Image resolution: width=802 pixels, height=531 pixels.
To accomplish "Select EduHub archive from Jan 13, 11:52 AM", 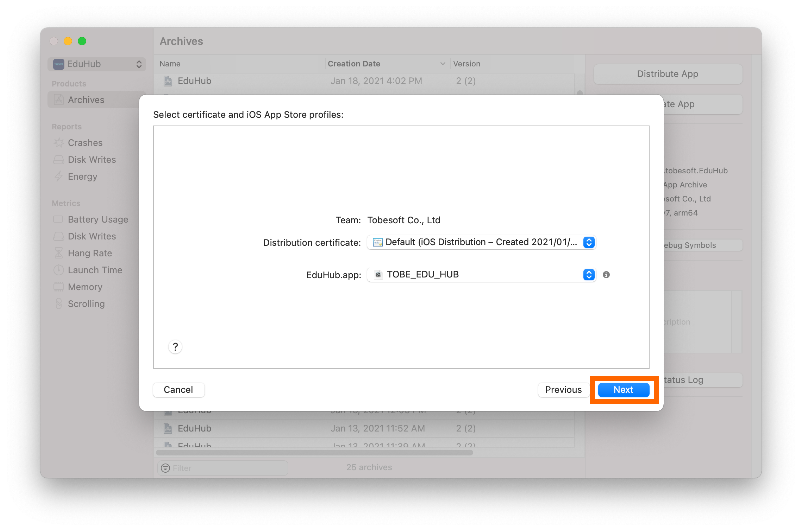I will coord(364,429).
